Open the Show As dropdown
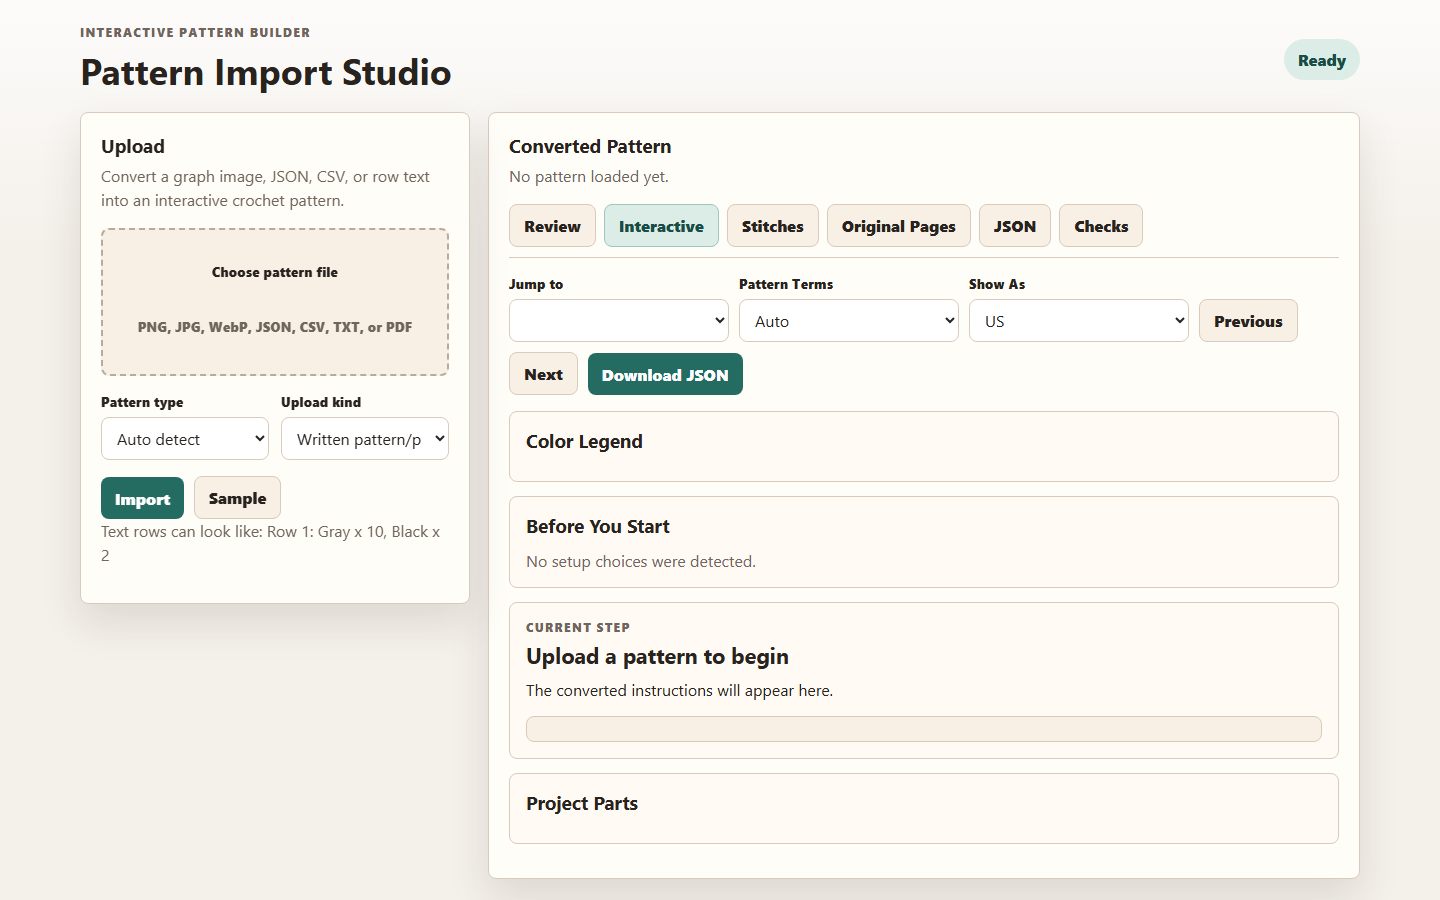Image resolution: width=1440 pixels, height=900 pixels. tap(1079, 321)
